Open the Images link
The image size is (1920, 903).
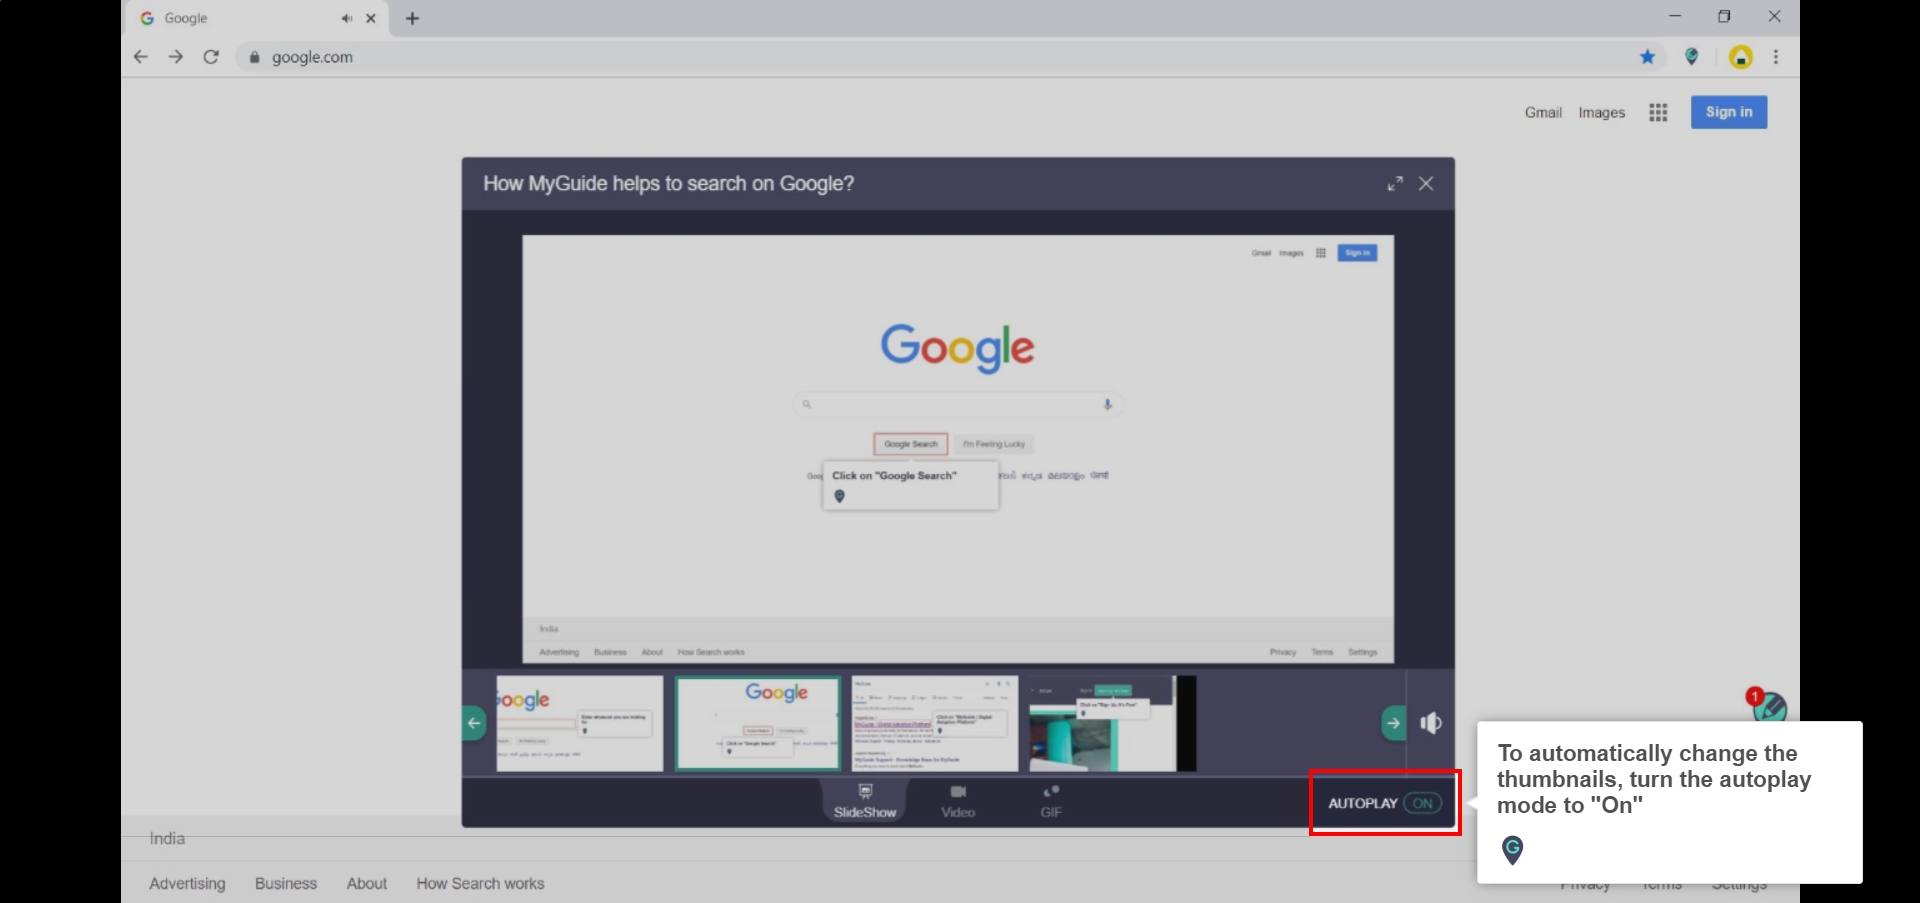[1602, 112]
